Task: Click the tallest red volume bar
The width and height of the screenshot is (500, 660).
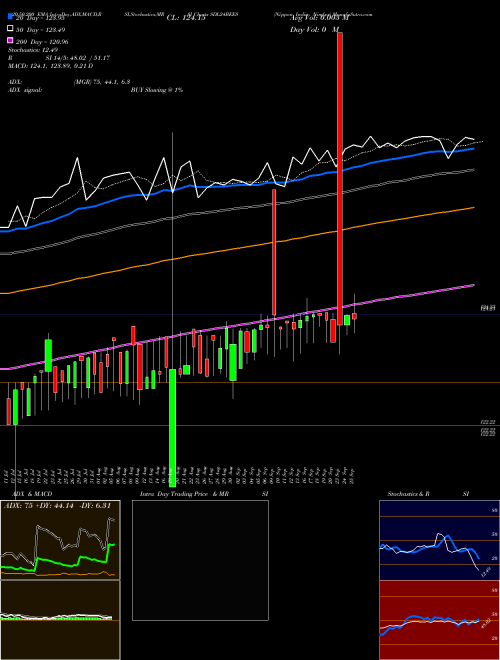Action: (340, 178)
